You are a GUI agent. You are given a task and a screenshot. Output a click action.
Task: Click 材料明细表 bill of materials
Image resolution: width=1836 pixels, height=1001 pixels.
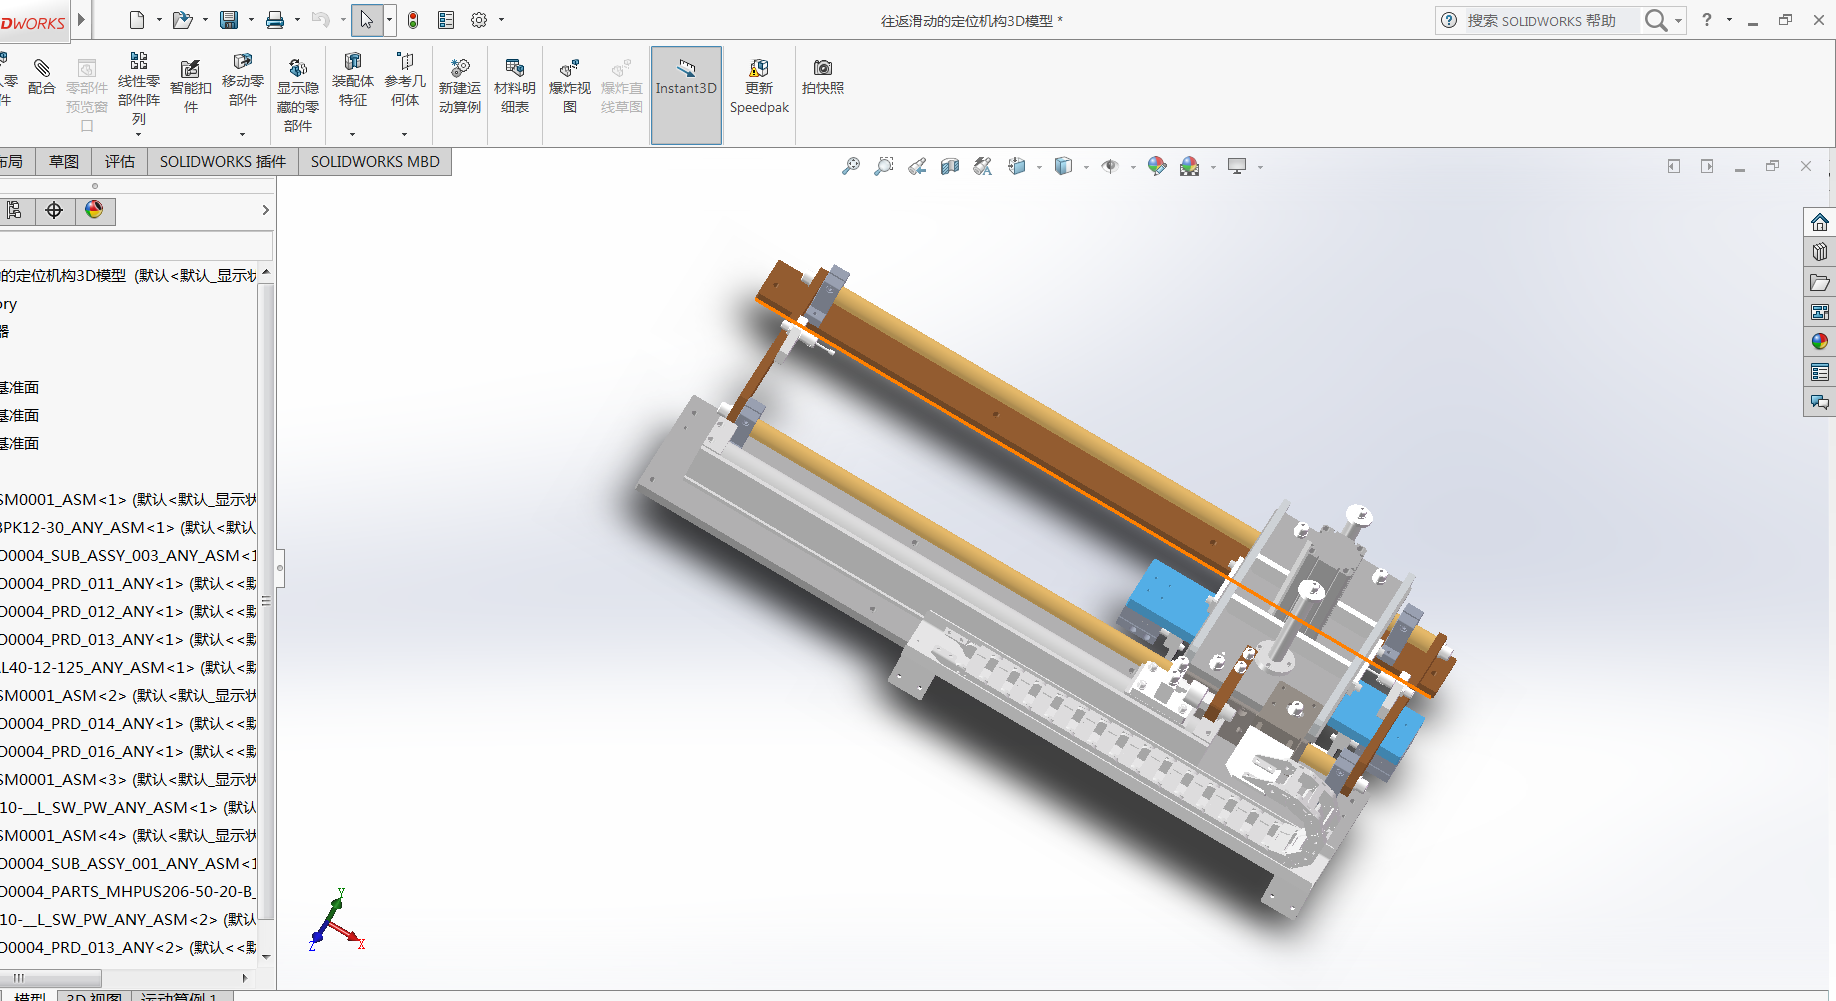[514, 86]
